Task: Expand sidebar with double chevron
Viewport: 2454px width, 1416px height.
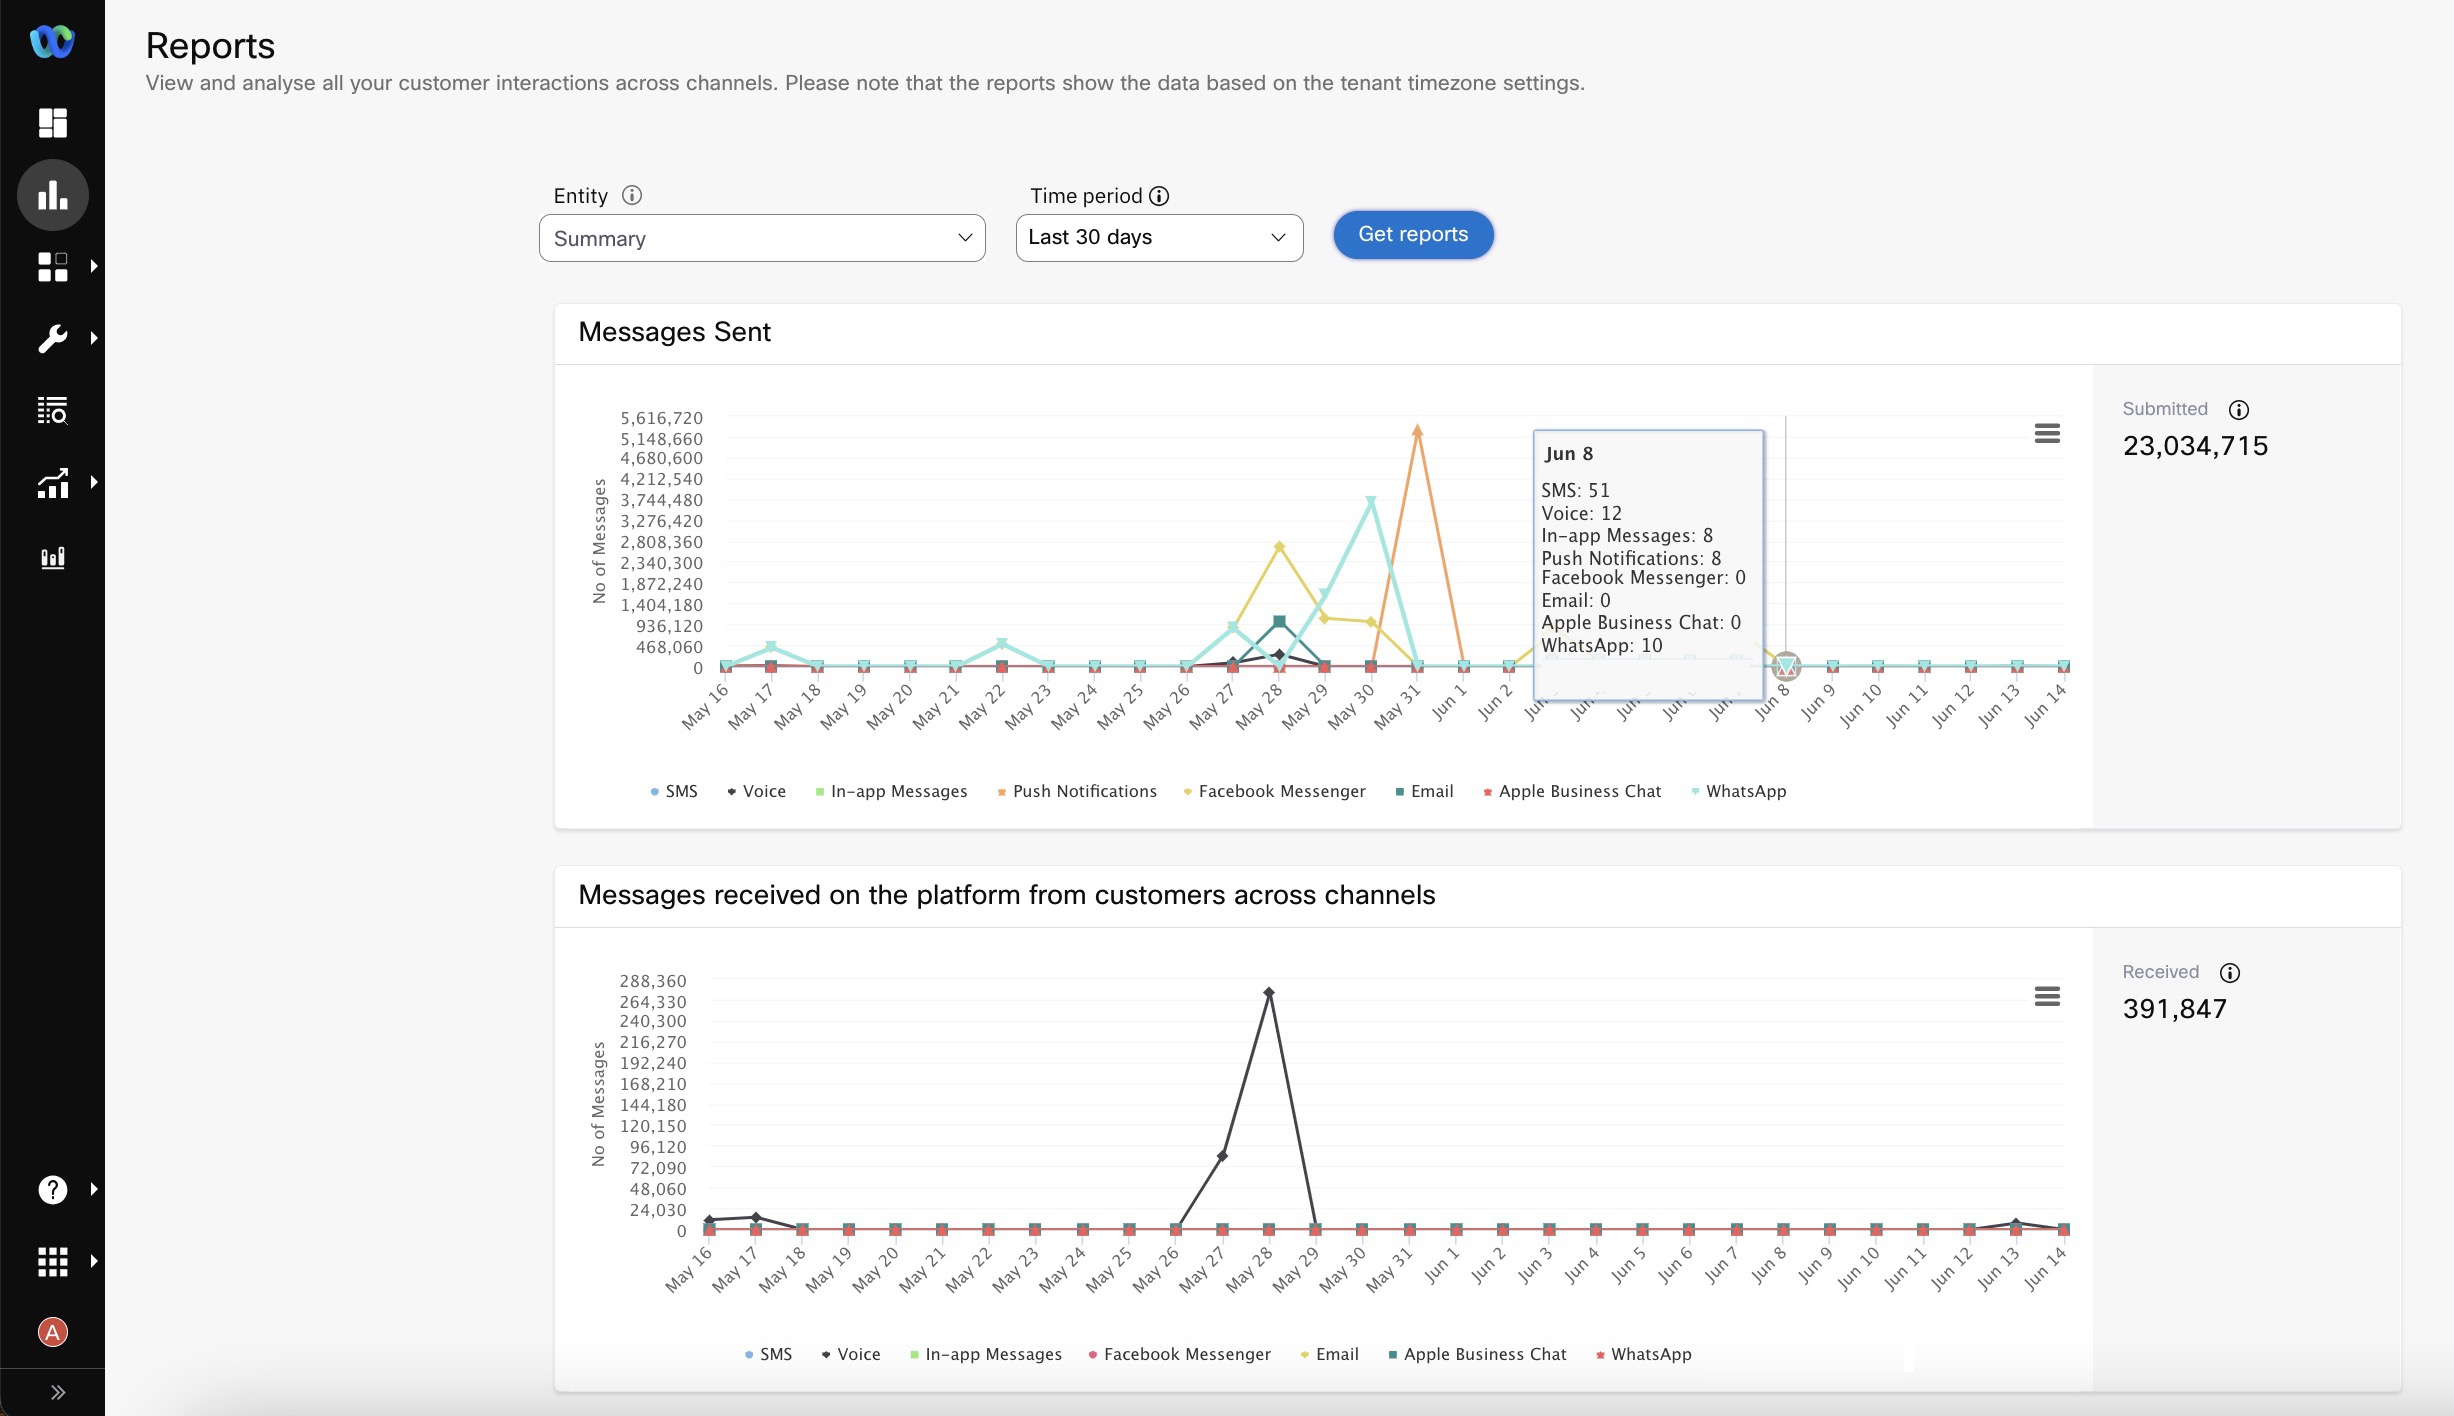Action: [58, 1392]
